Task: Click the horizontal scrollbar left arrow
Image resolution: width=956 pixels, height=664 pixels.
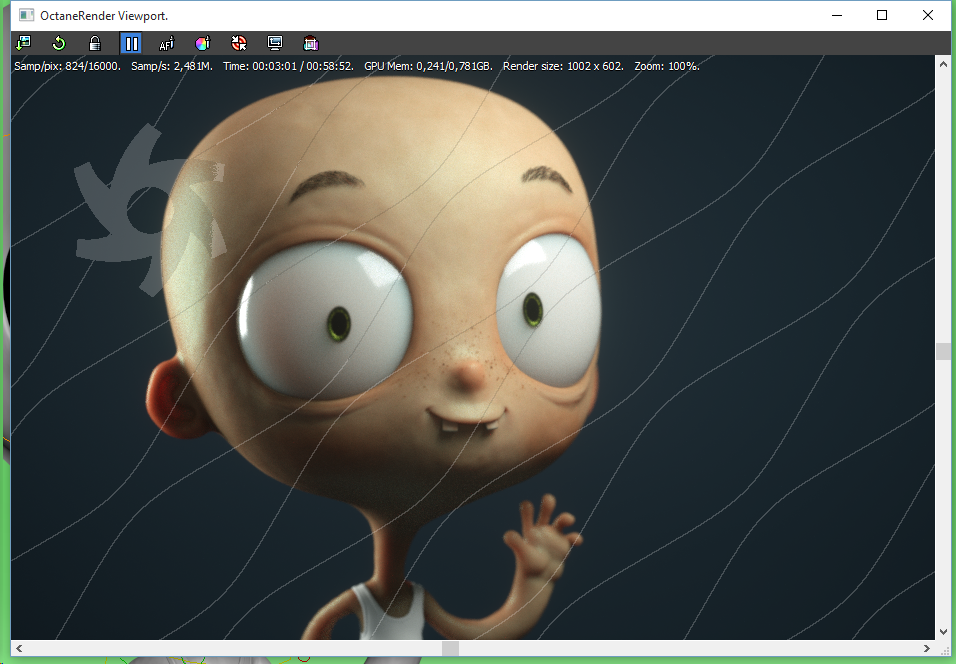Action: pyautogui.click(x=19, y=648)
